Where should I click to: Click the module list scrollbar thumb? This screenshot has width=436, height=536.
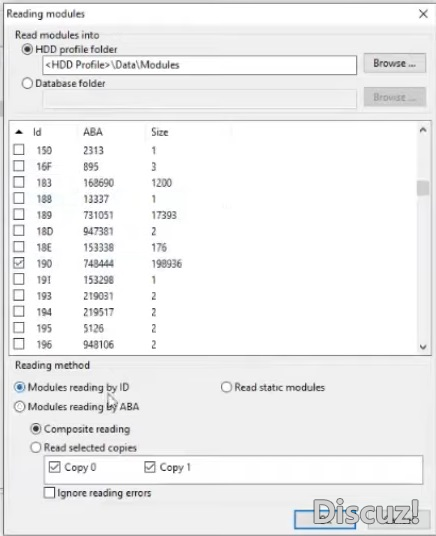[423, 188]
